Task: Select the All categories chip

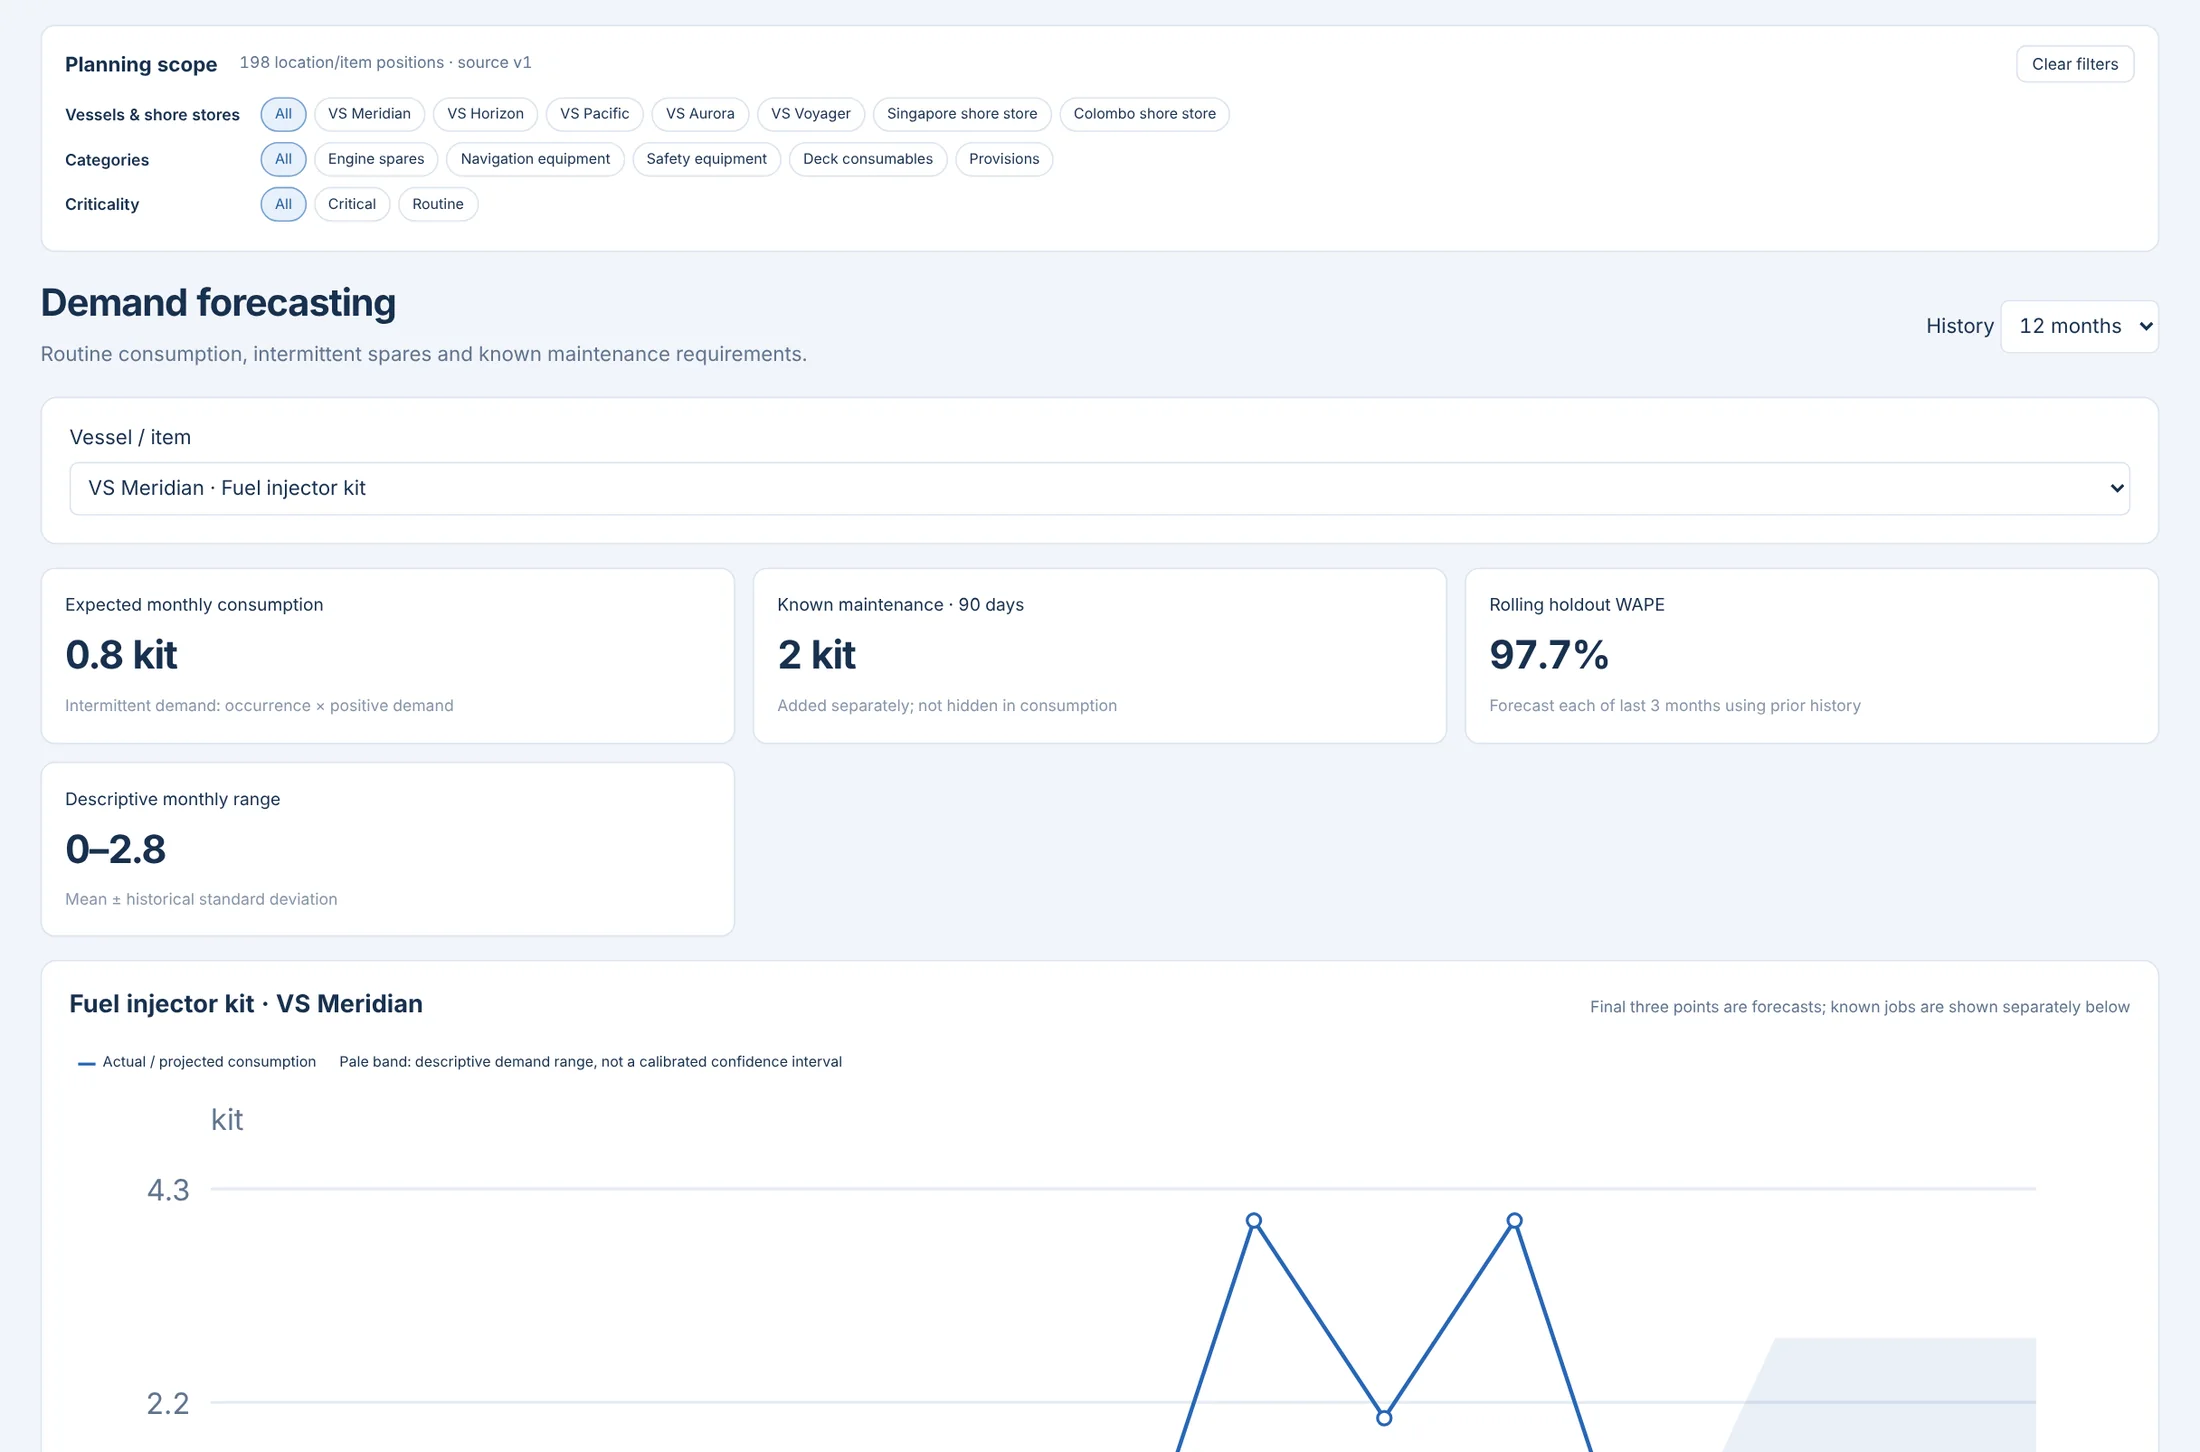Action: pyautogui.click(x=283, y=159)
